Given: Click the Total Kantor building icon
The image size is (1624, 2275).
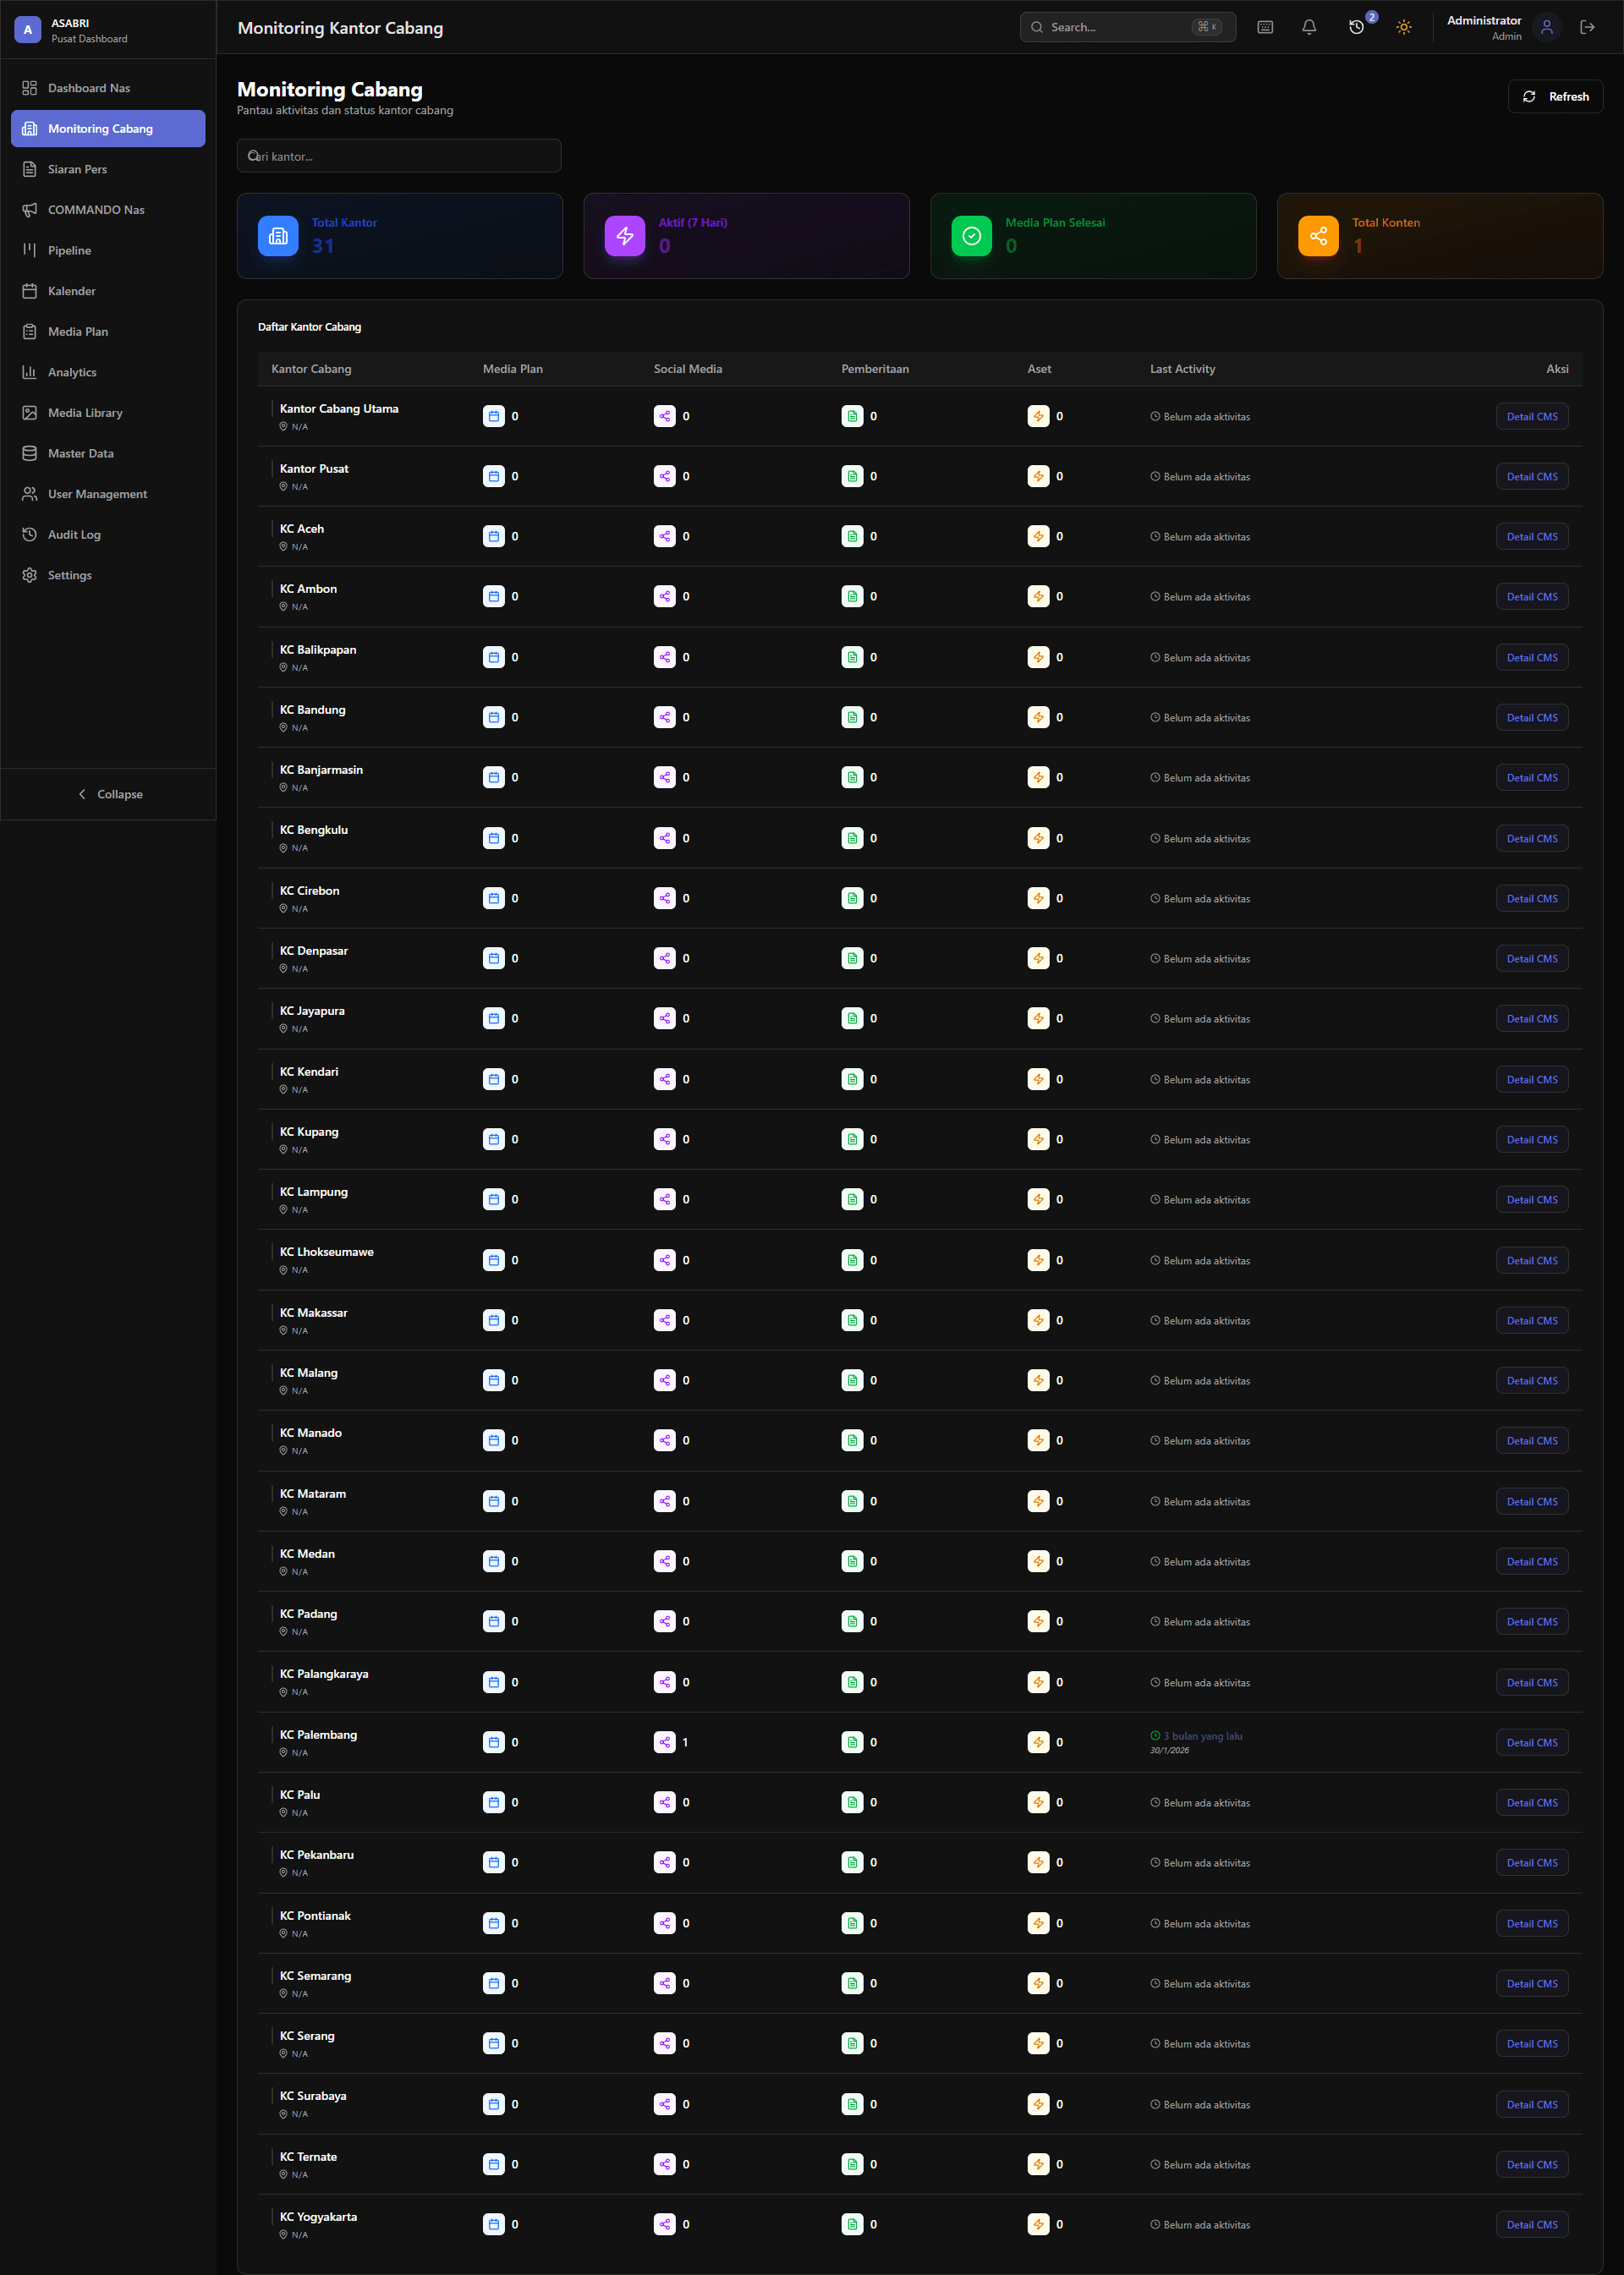Looking at the screenshot, I should point(278,236).
